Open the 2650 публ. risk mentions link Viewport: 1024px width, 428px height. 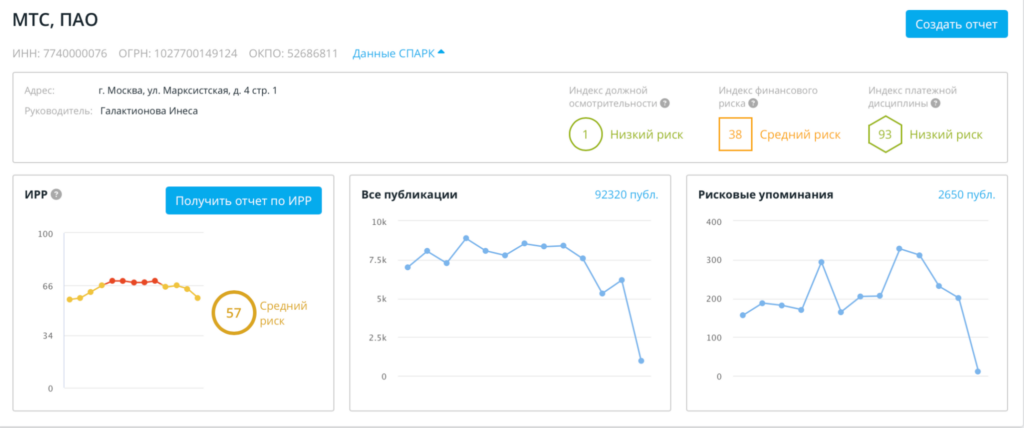click(x=966, y=195)
